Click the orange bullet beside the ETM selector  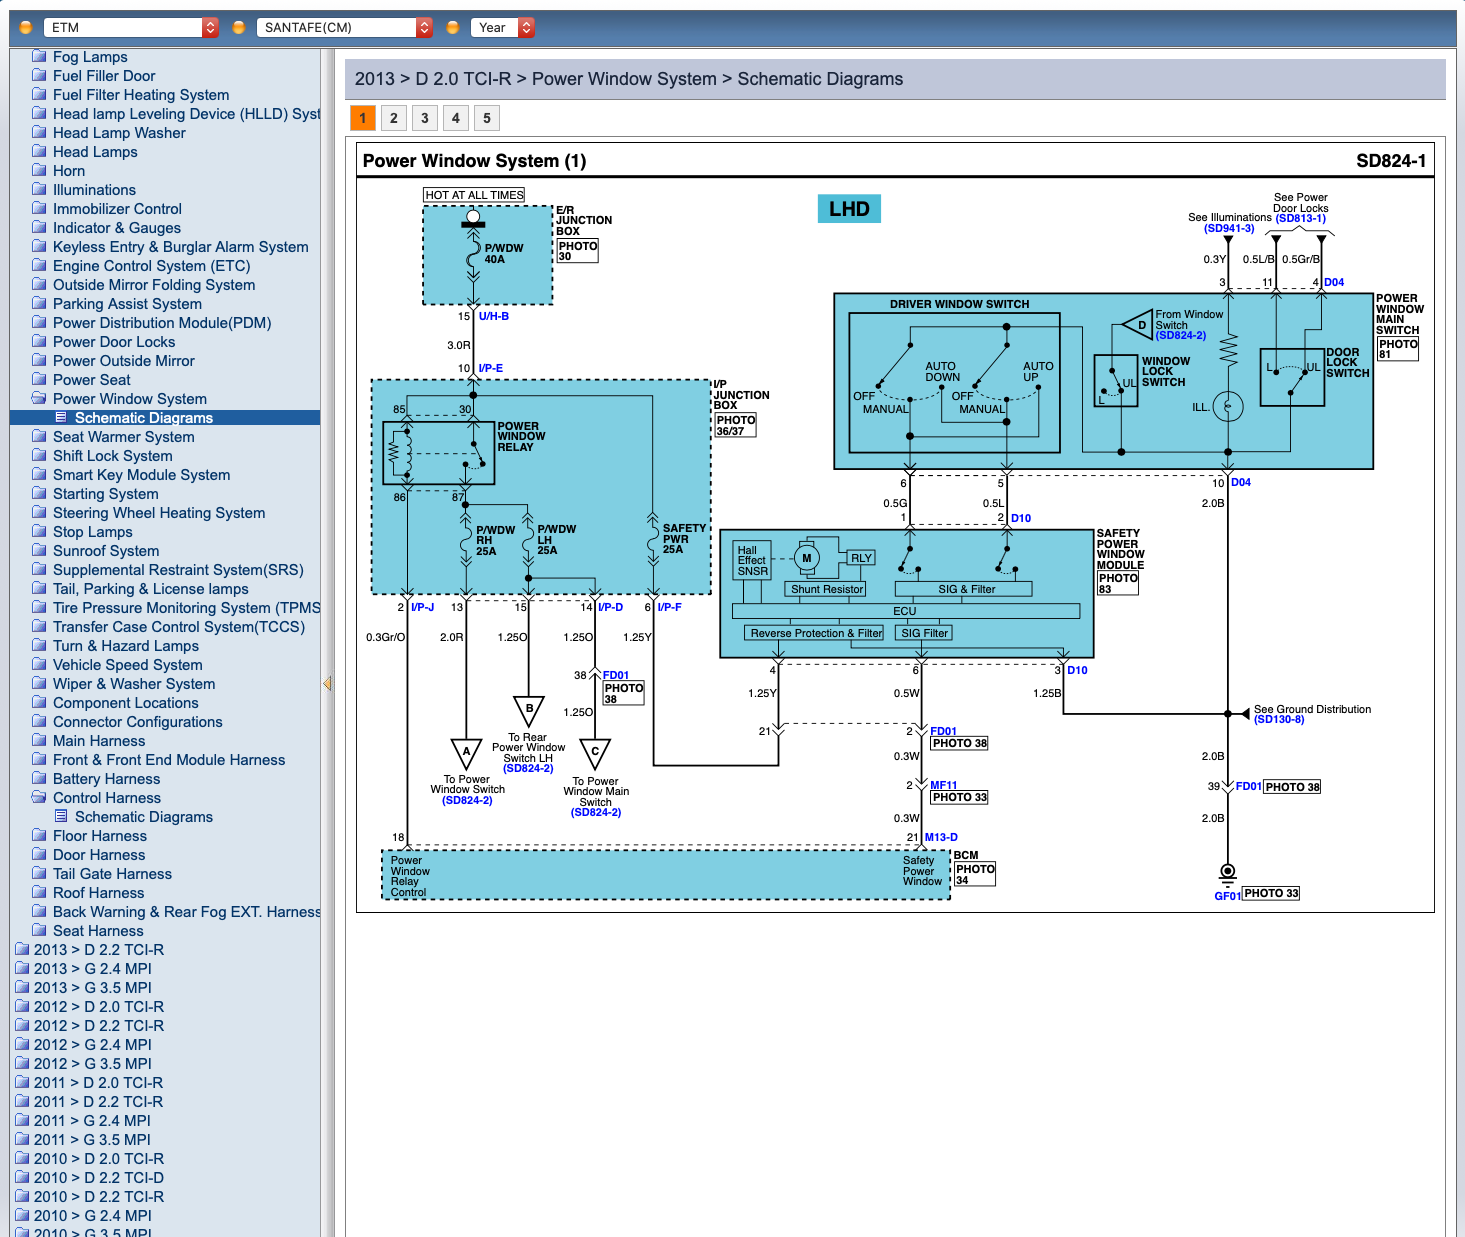click(x=26, y=28)
